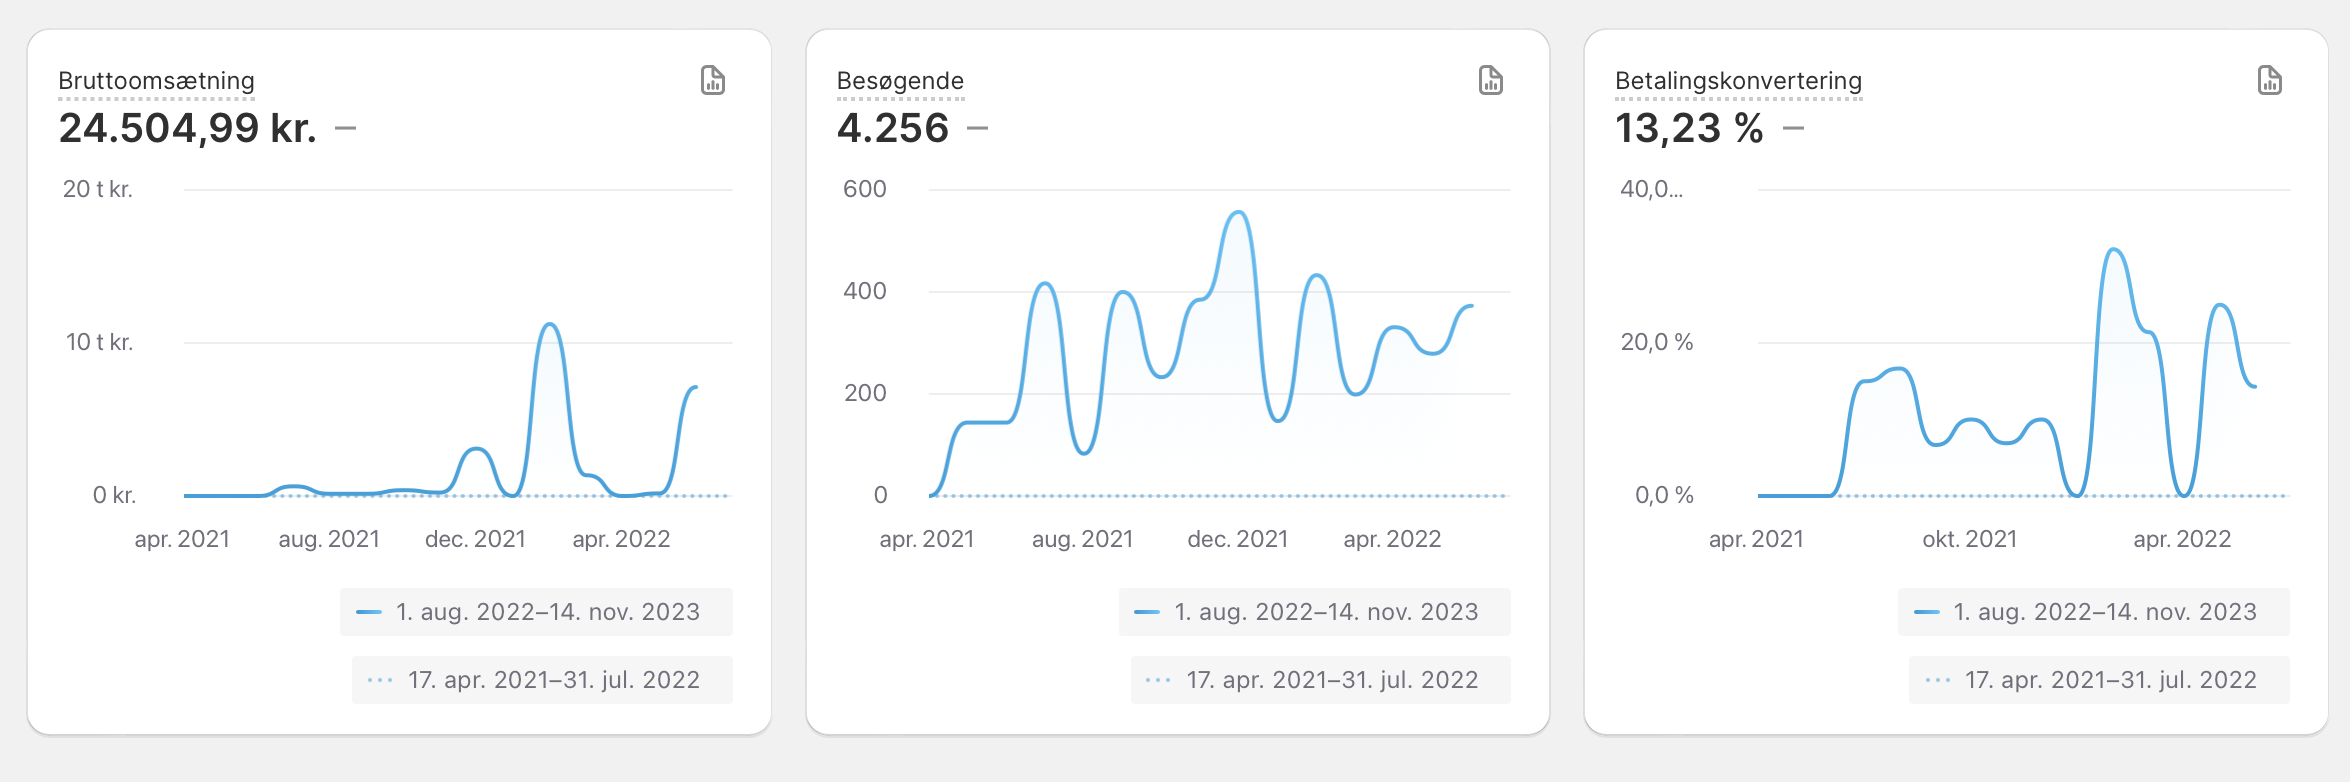Toggle the 1. aug. 2022–14. nov. 2023 legend in Besøgende
Image resolution: width=2350 pixels, height=782 pixels.
click(1314, 612)
